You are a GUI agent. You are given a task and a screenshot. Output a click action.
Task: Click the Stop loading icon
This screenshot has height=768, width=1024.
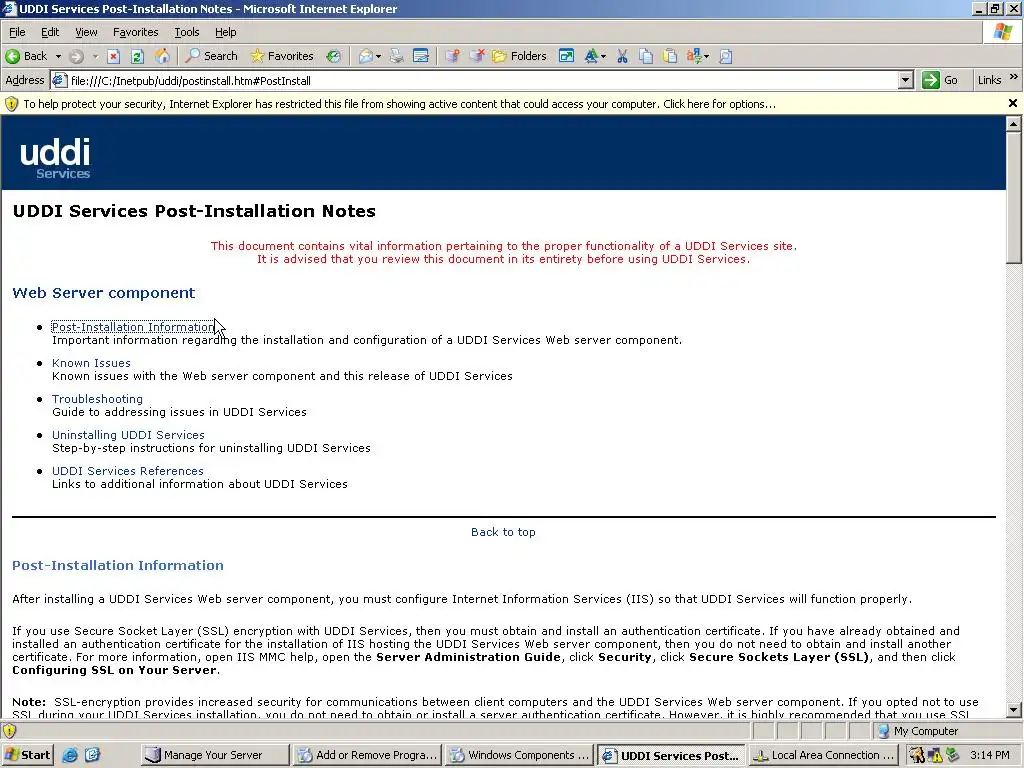pos(114,56)
